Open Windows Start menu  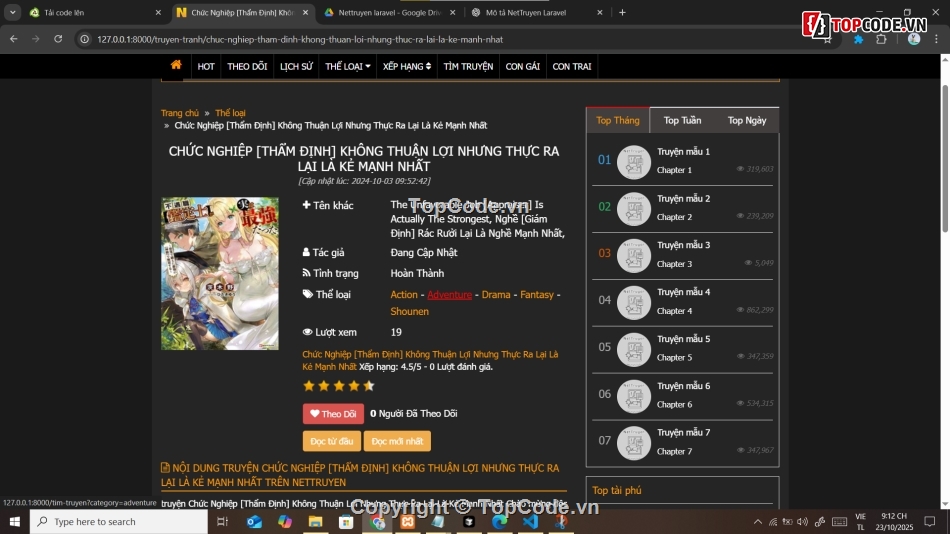pyautogui.click(x=15, y=522)
